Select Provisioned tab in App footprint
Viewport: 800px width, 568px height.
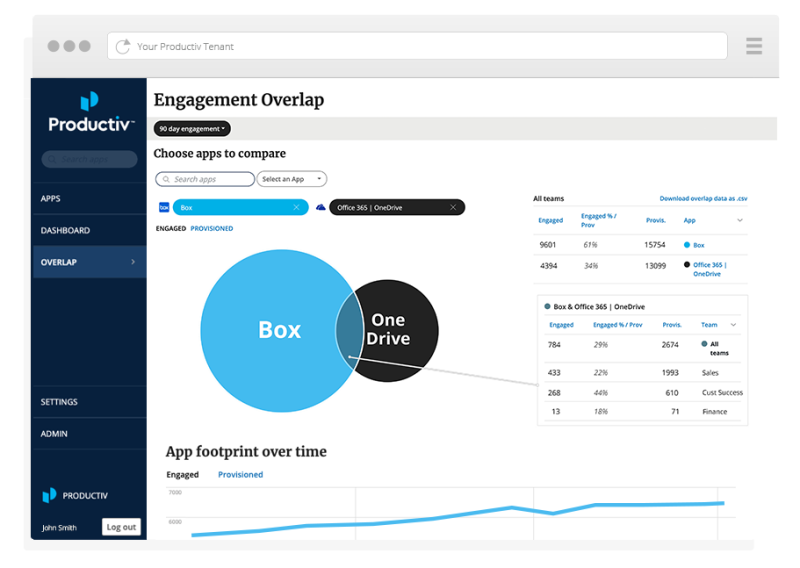[240, 475]
